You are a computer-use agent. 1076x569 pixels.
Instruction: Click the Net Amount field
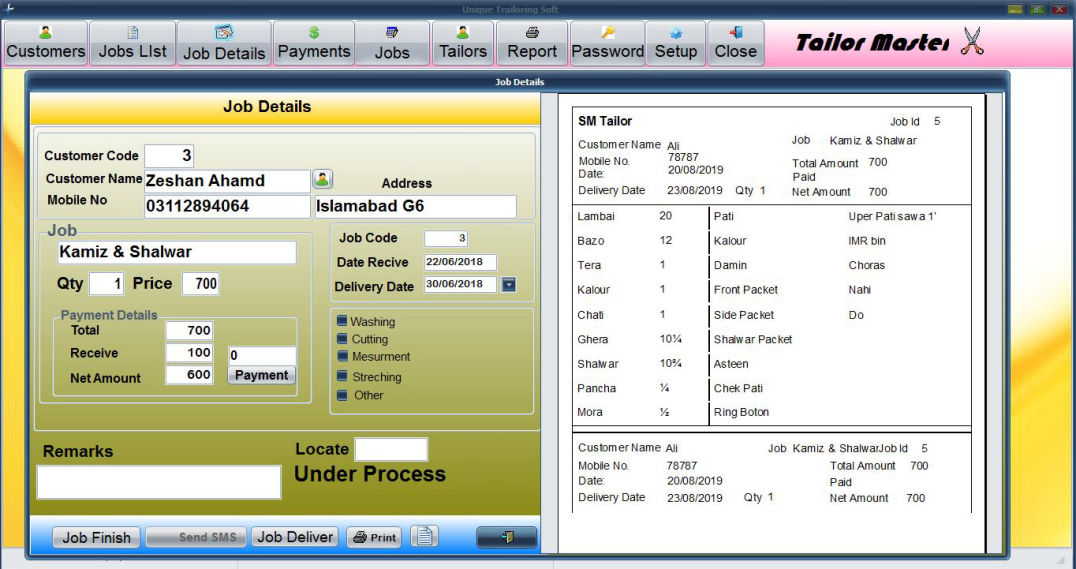click(189, 375)
